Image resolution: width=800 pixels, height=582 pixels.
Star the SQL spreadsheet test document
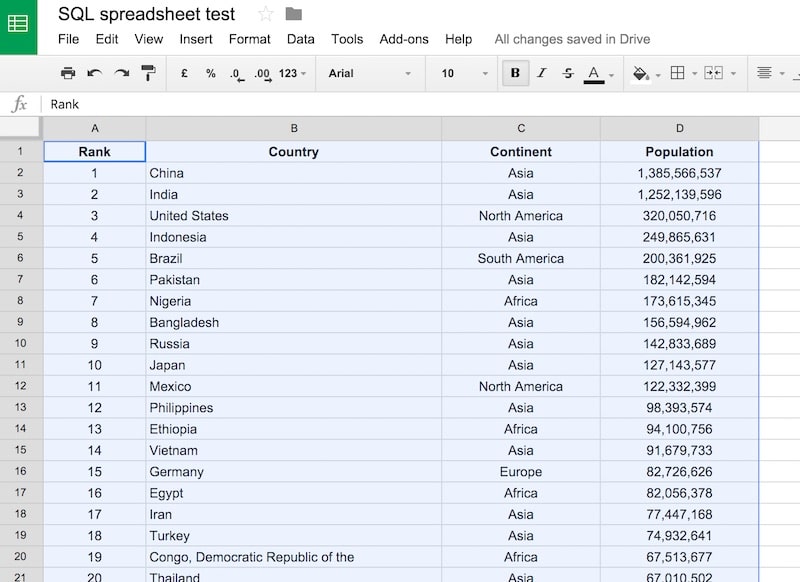264,14
